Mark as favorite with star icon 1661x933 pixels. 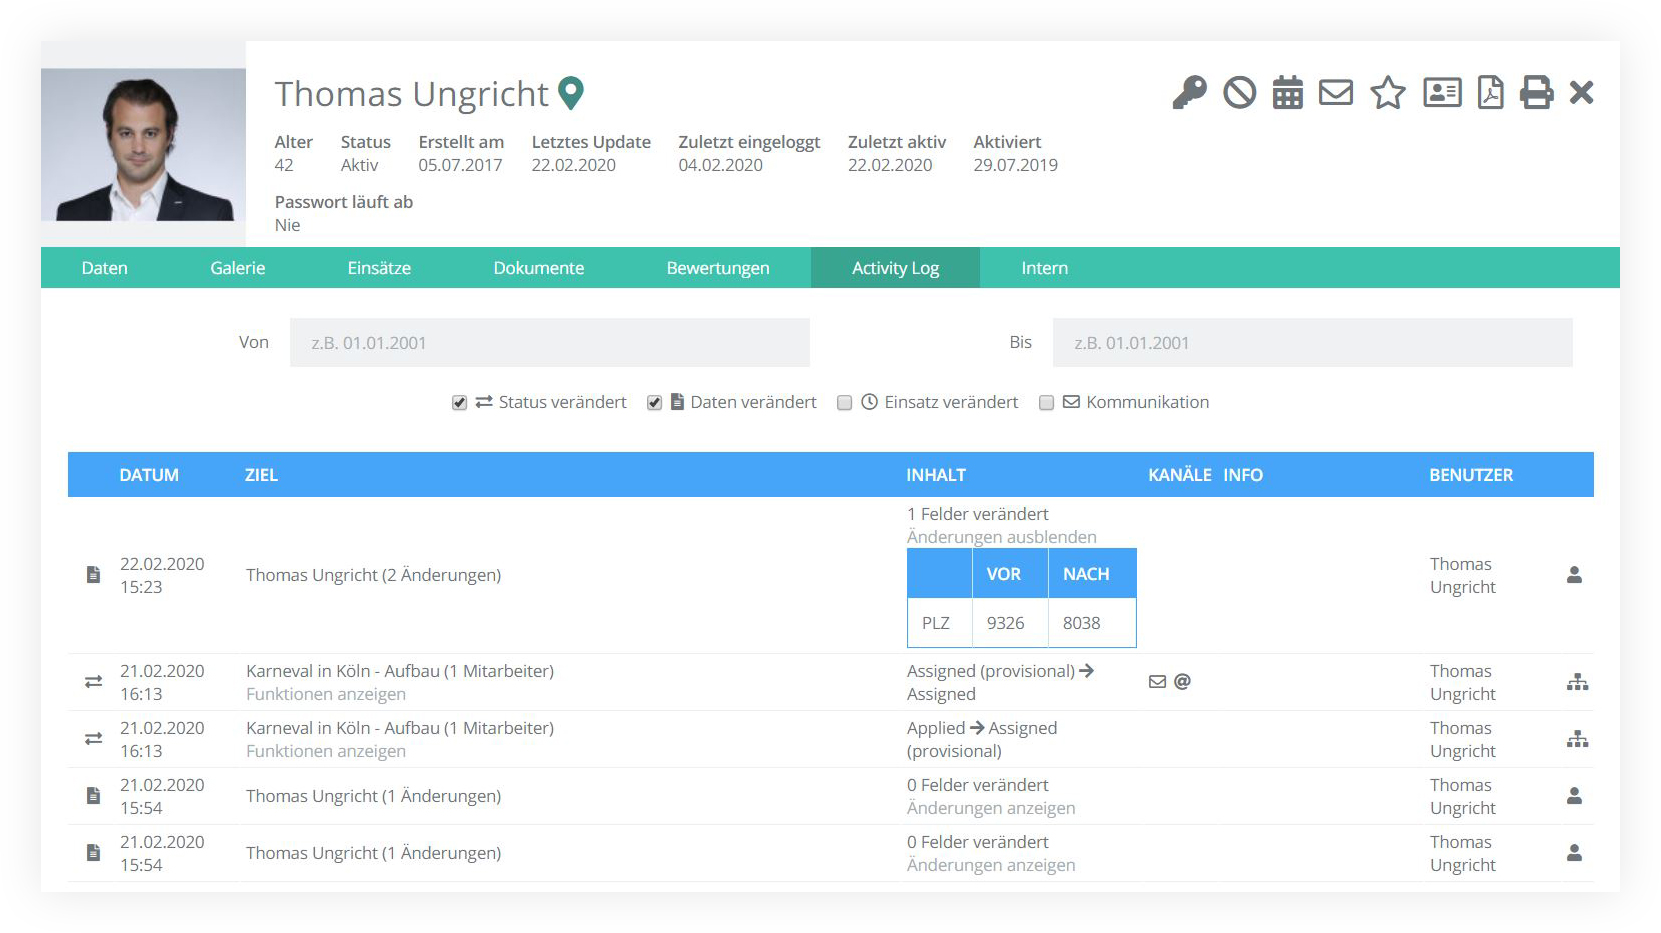coord(1387,93)
